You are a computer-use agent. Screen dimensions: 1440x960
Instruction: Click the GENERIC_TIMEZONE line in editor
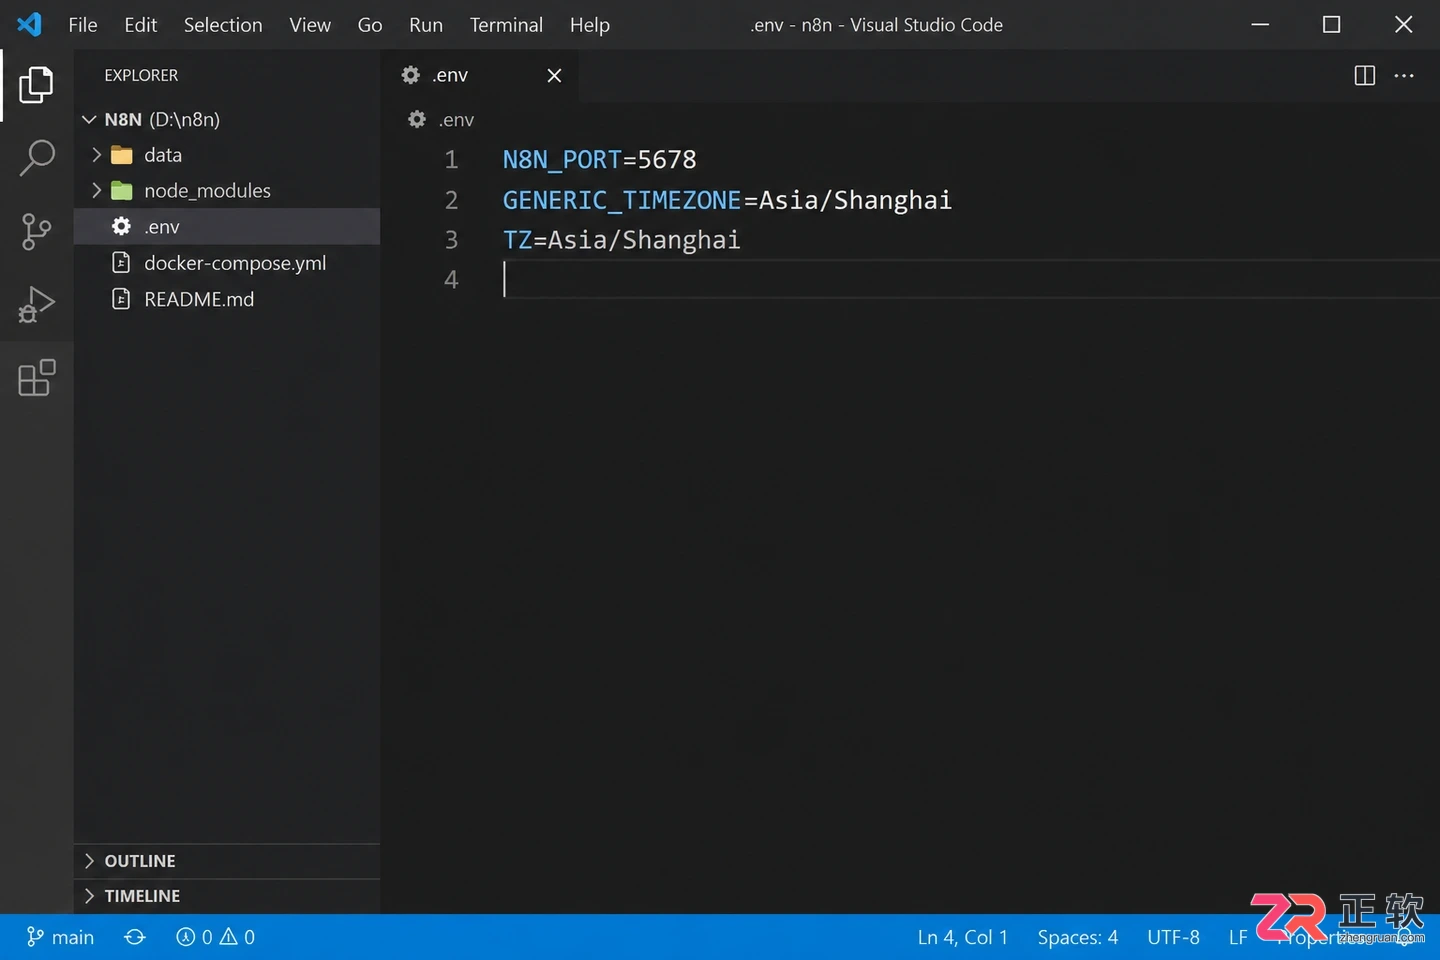[x=727, y=200]
